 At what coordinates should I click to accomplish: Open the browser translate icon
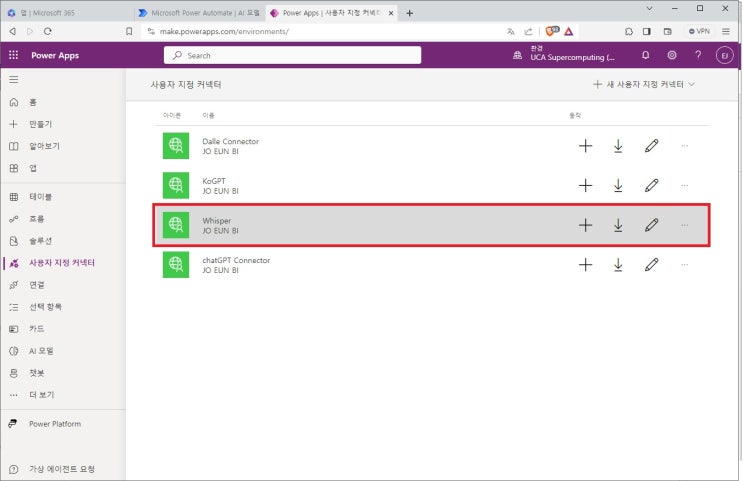[x=511, y=31]
